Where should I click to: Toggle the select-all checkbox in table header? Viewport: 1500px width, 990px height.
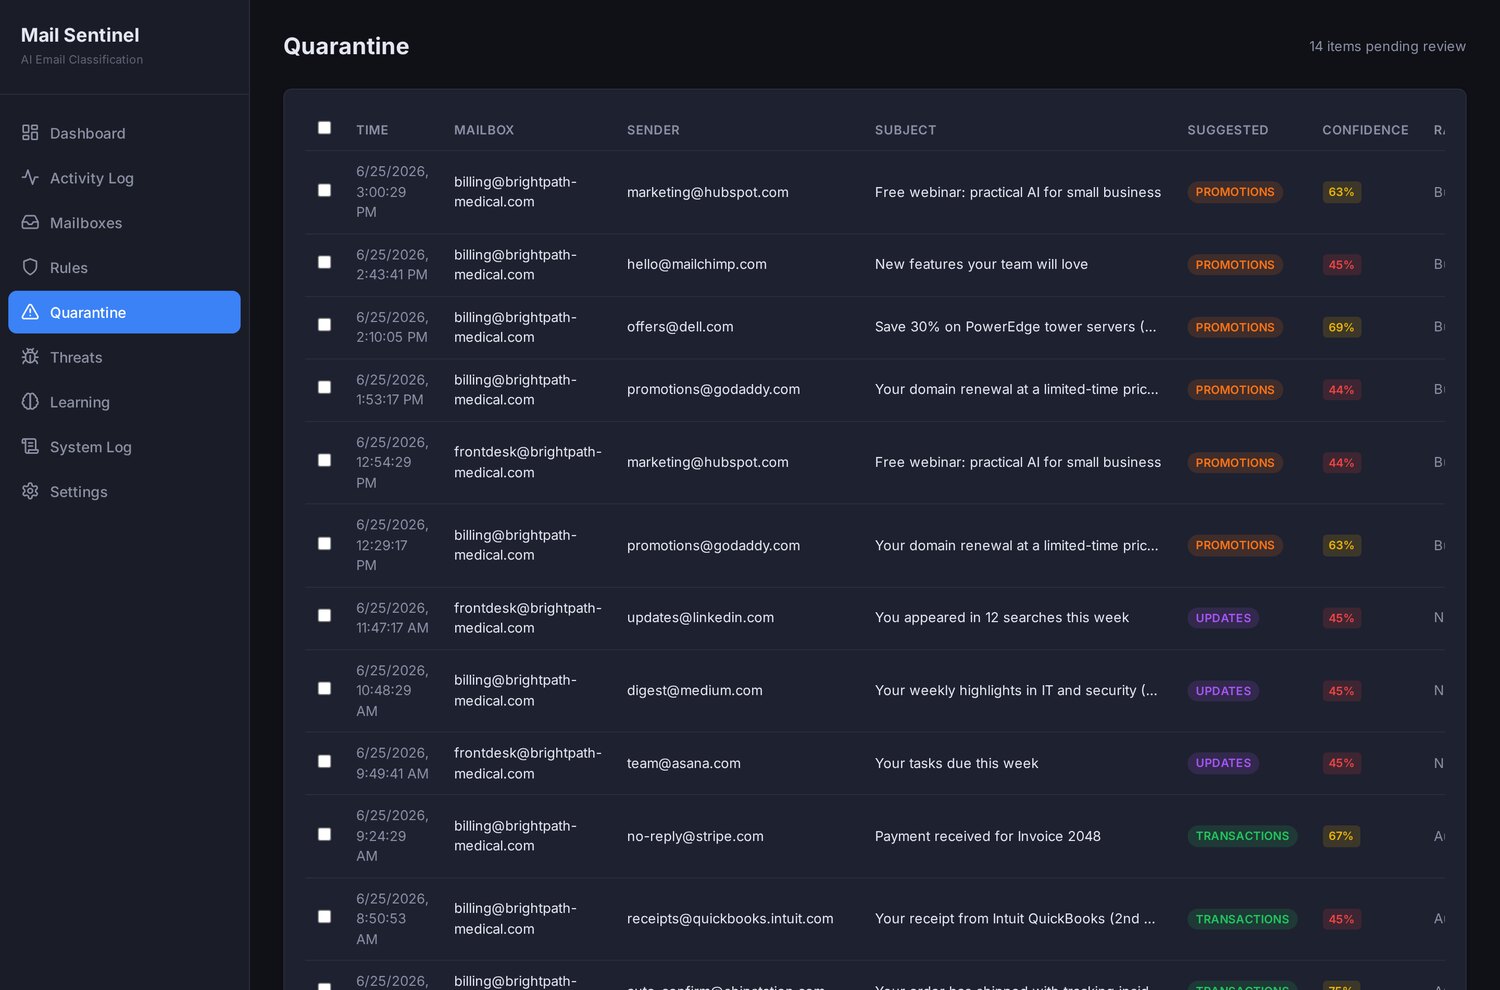(324, 128)
